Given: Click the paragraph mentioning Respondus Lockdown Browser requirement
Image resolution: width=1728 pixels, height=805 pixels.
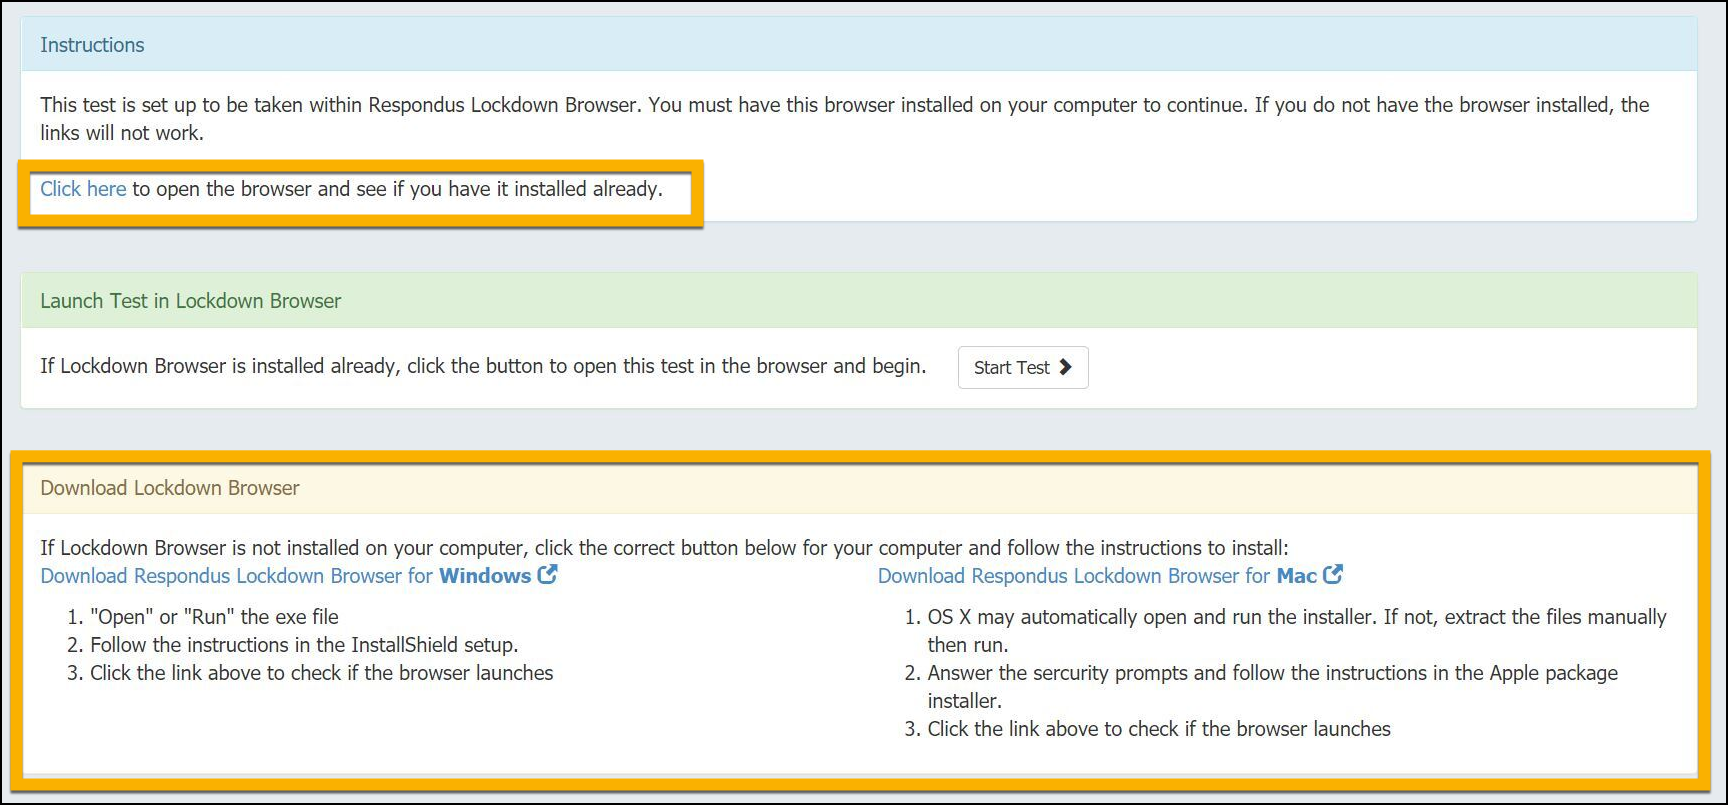Looking at the screenshot, I should [845, 119].
